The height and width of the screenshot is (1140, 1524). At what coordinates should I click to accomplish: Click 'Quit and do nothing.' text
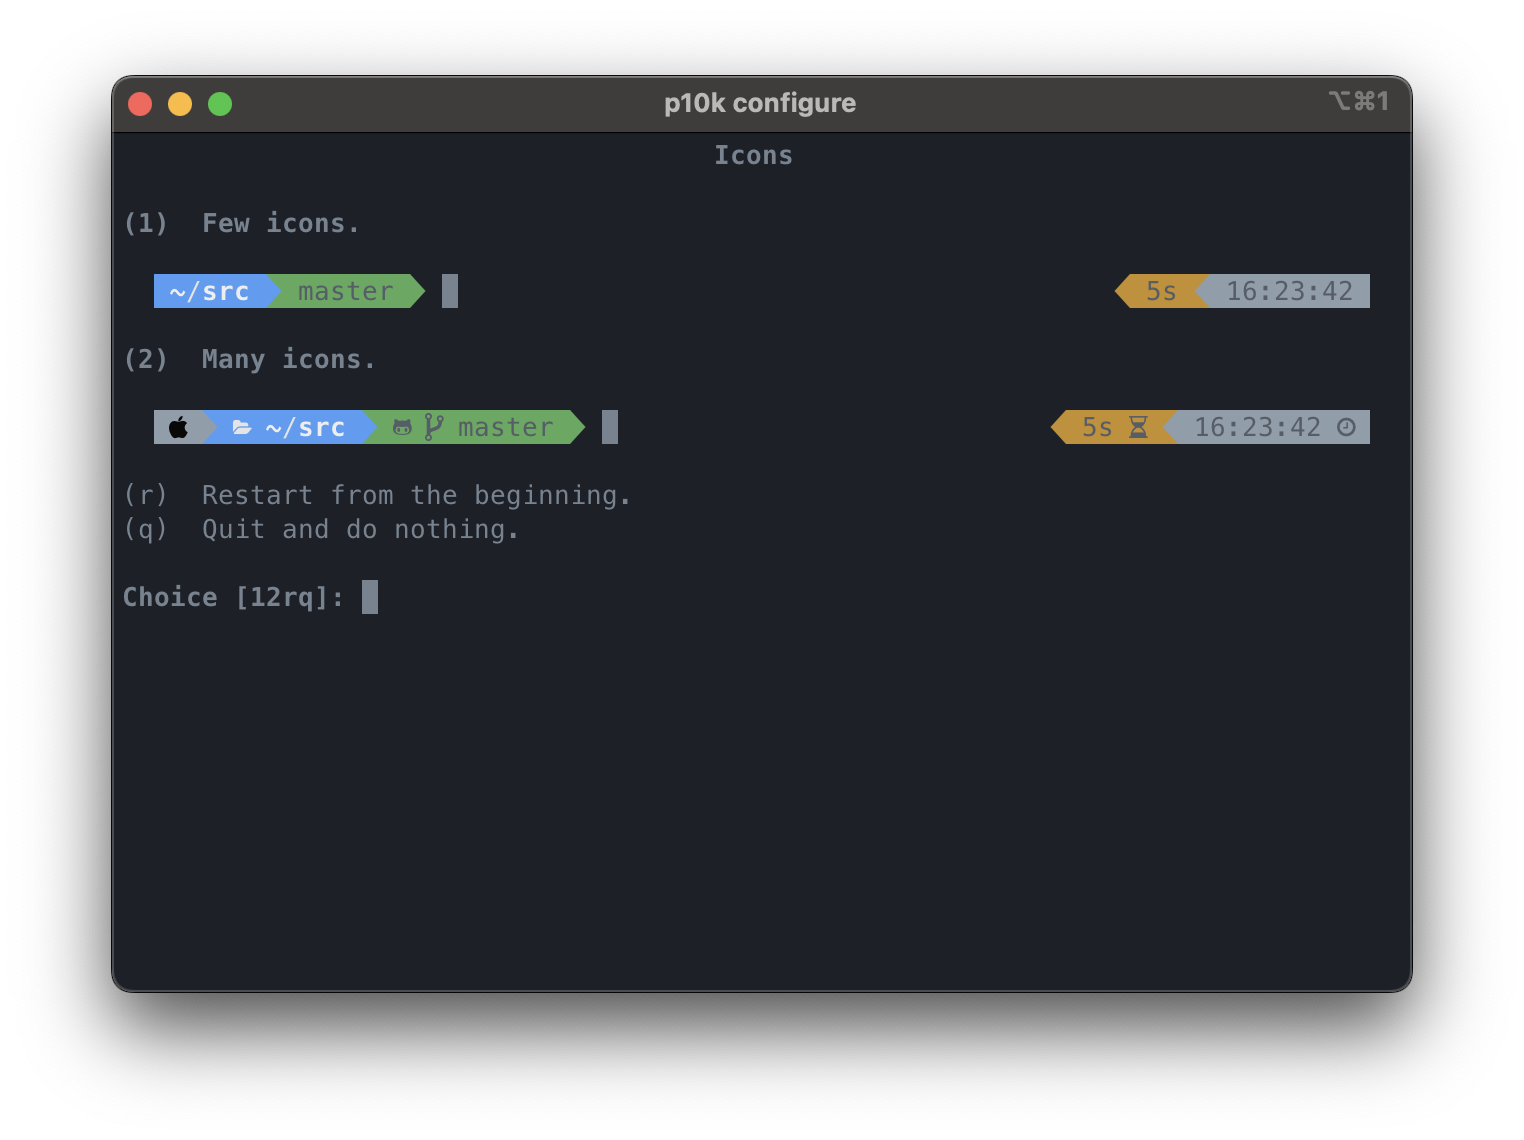click(x=361, y=529)
